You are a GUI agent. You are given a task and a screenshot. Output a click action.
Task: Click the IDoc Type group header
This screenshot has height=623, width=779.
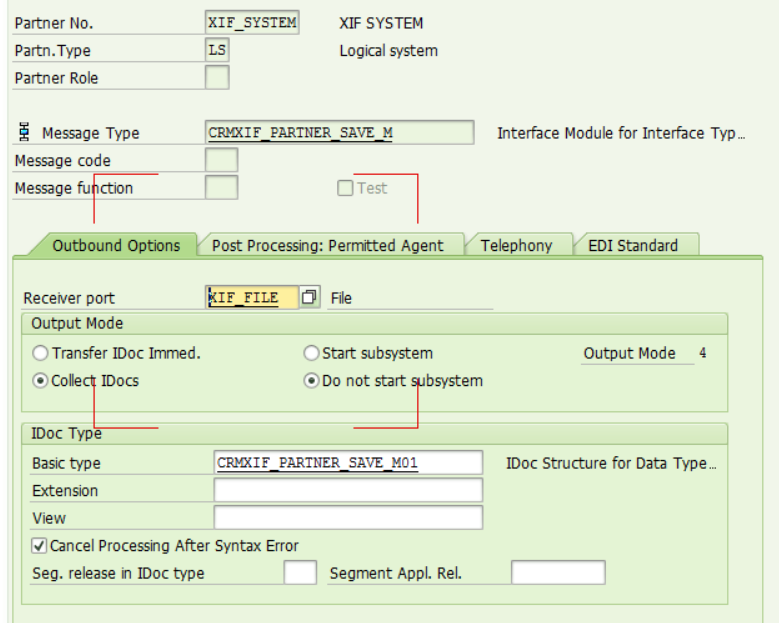click(x=375, y=434)
